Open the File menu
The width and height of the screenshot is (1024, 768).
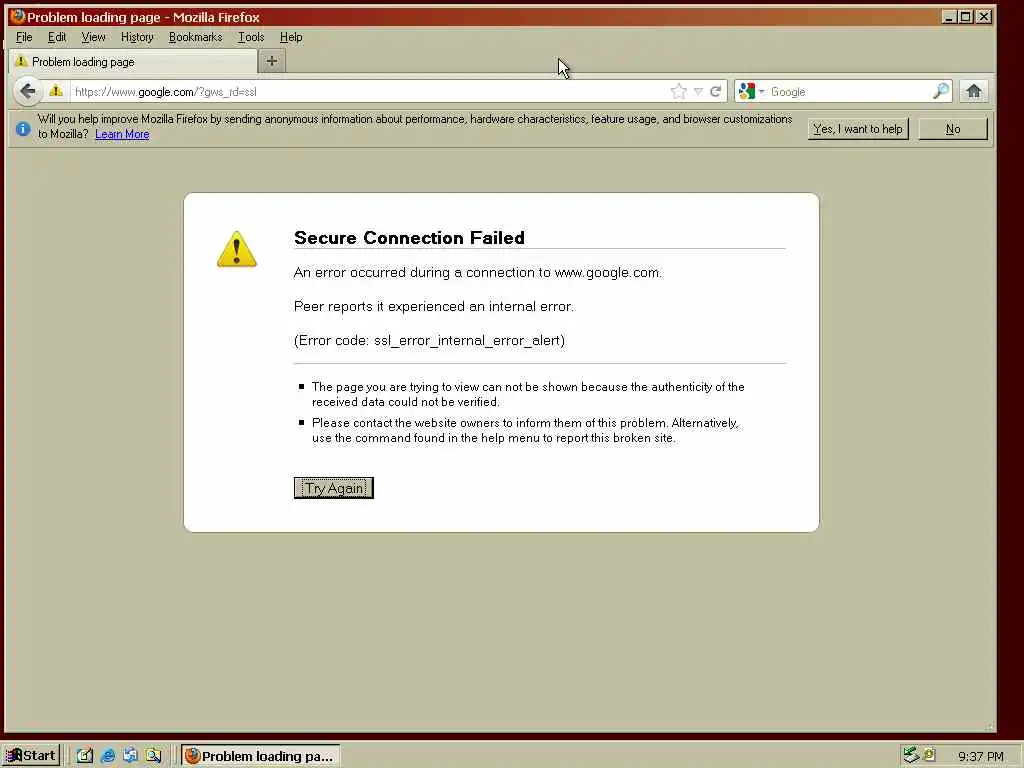(24, 37)
